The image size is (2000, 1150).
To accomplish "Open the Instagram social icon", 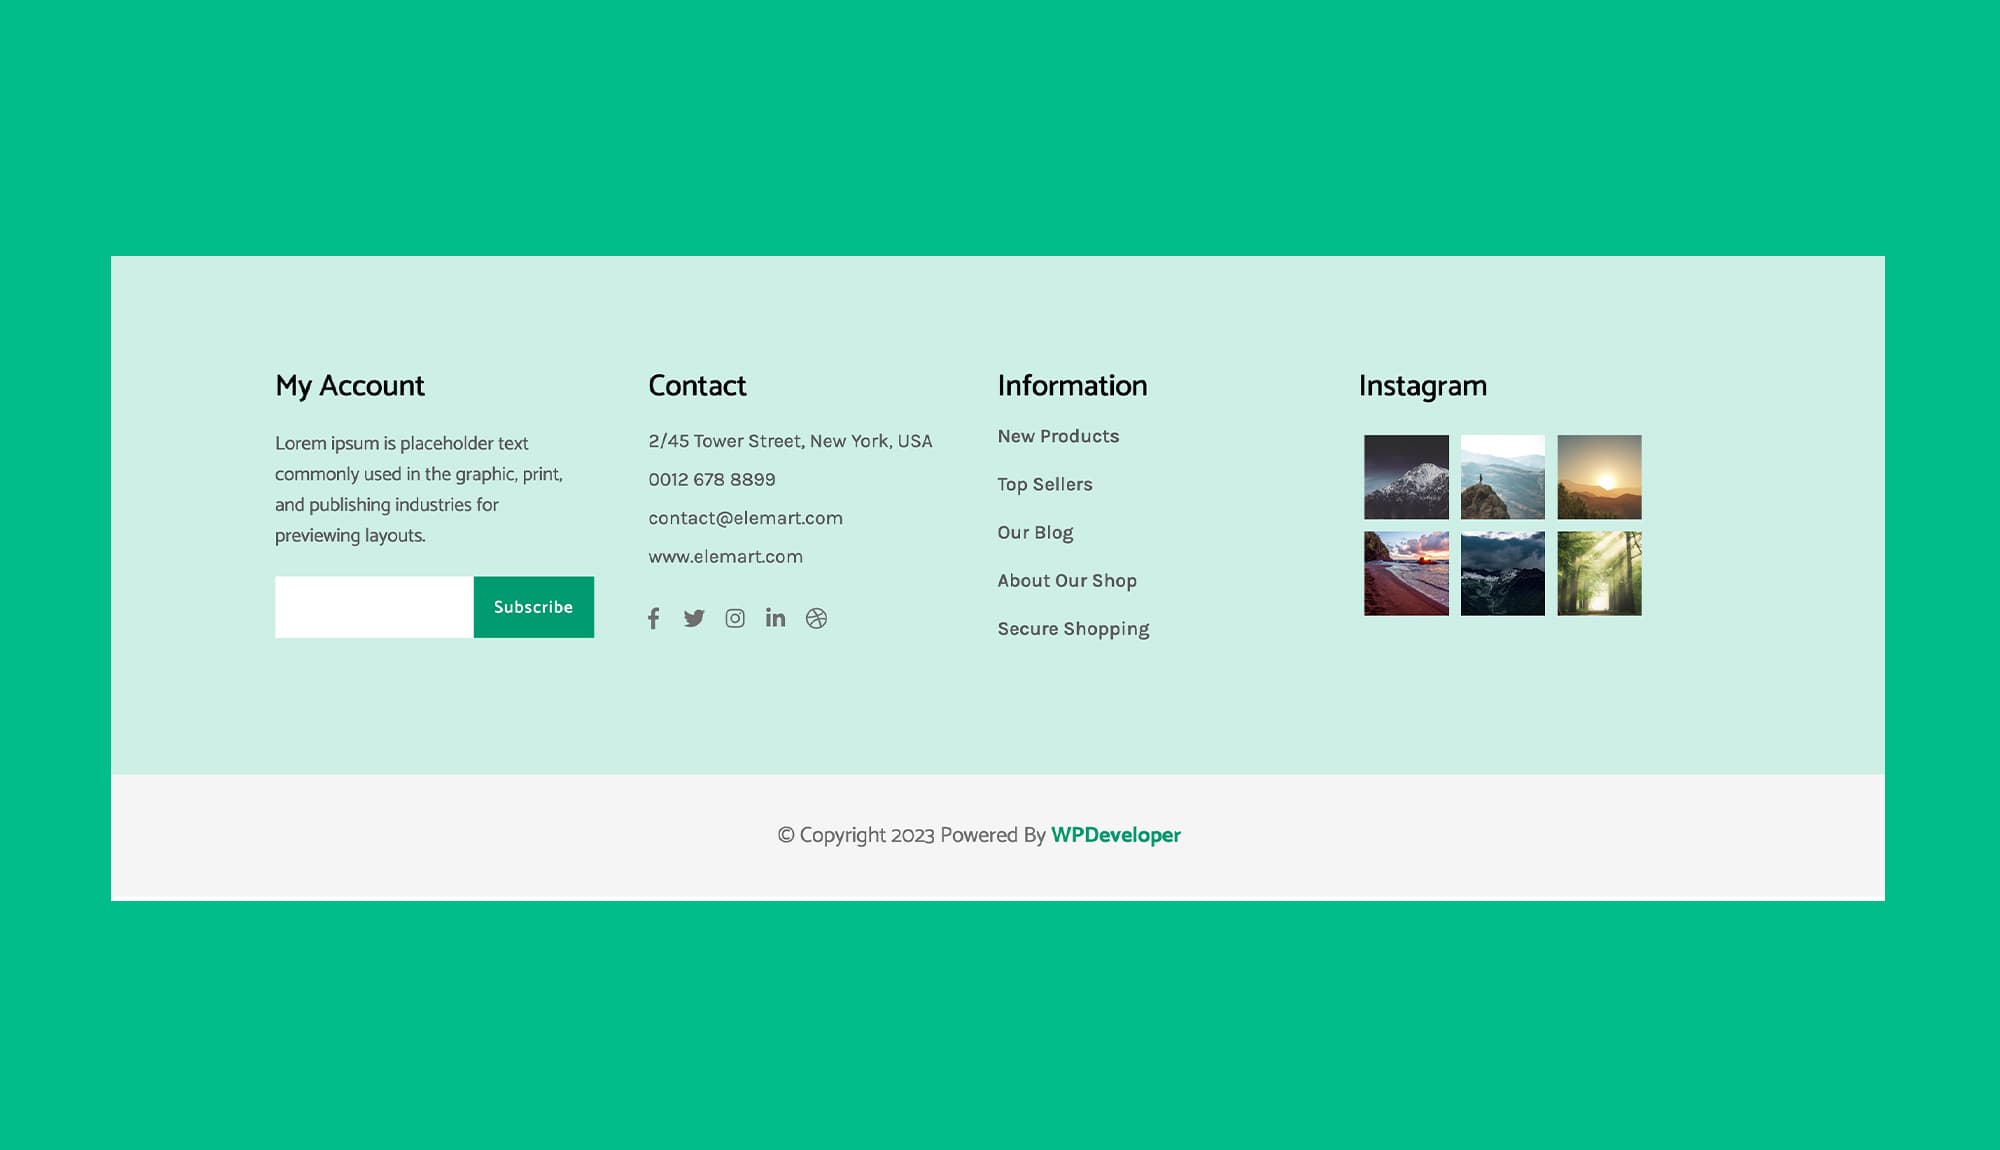I will coord(735,618).
